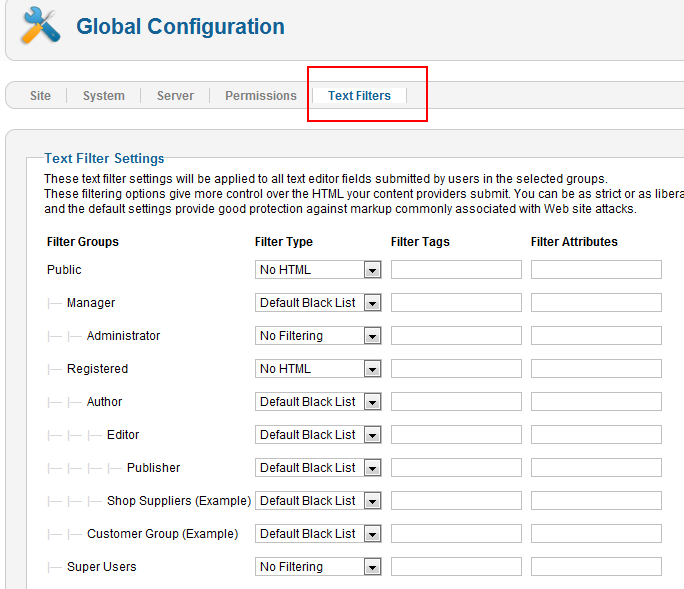Viewport: 684px width, 589px height.
Task: Click the Filter Tags column header
Action: click(x=420, y=242)
